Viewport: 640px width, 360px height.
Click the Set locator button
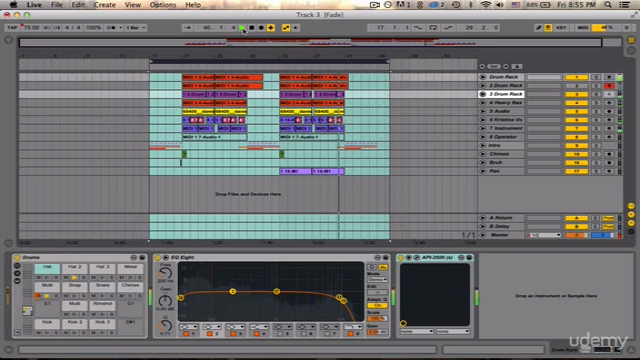[494, 66]
